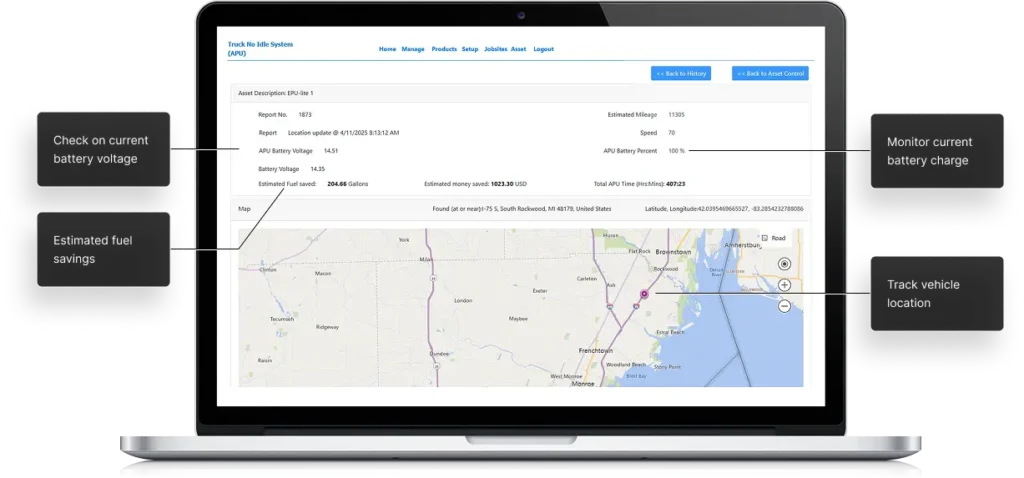Click the Latitude, Longitude coordinates text

725,209
